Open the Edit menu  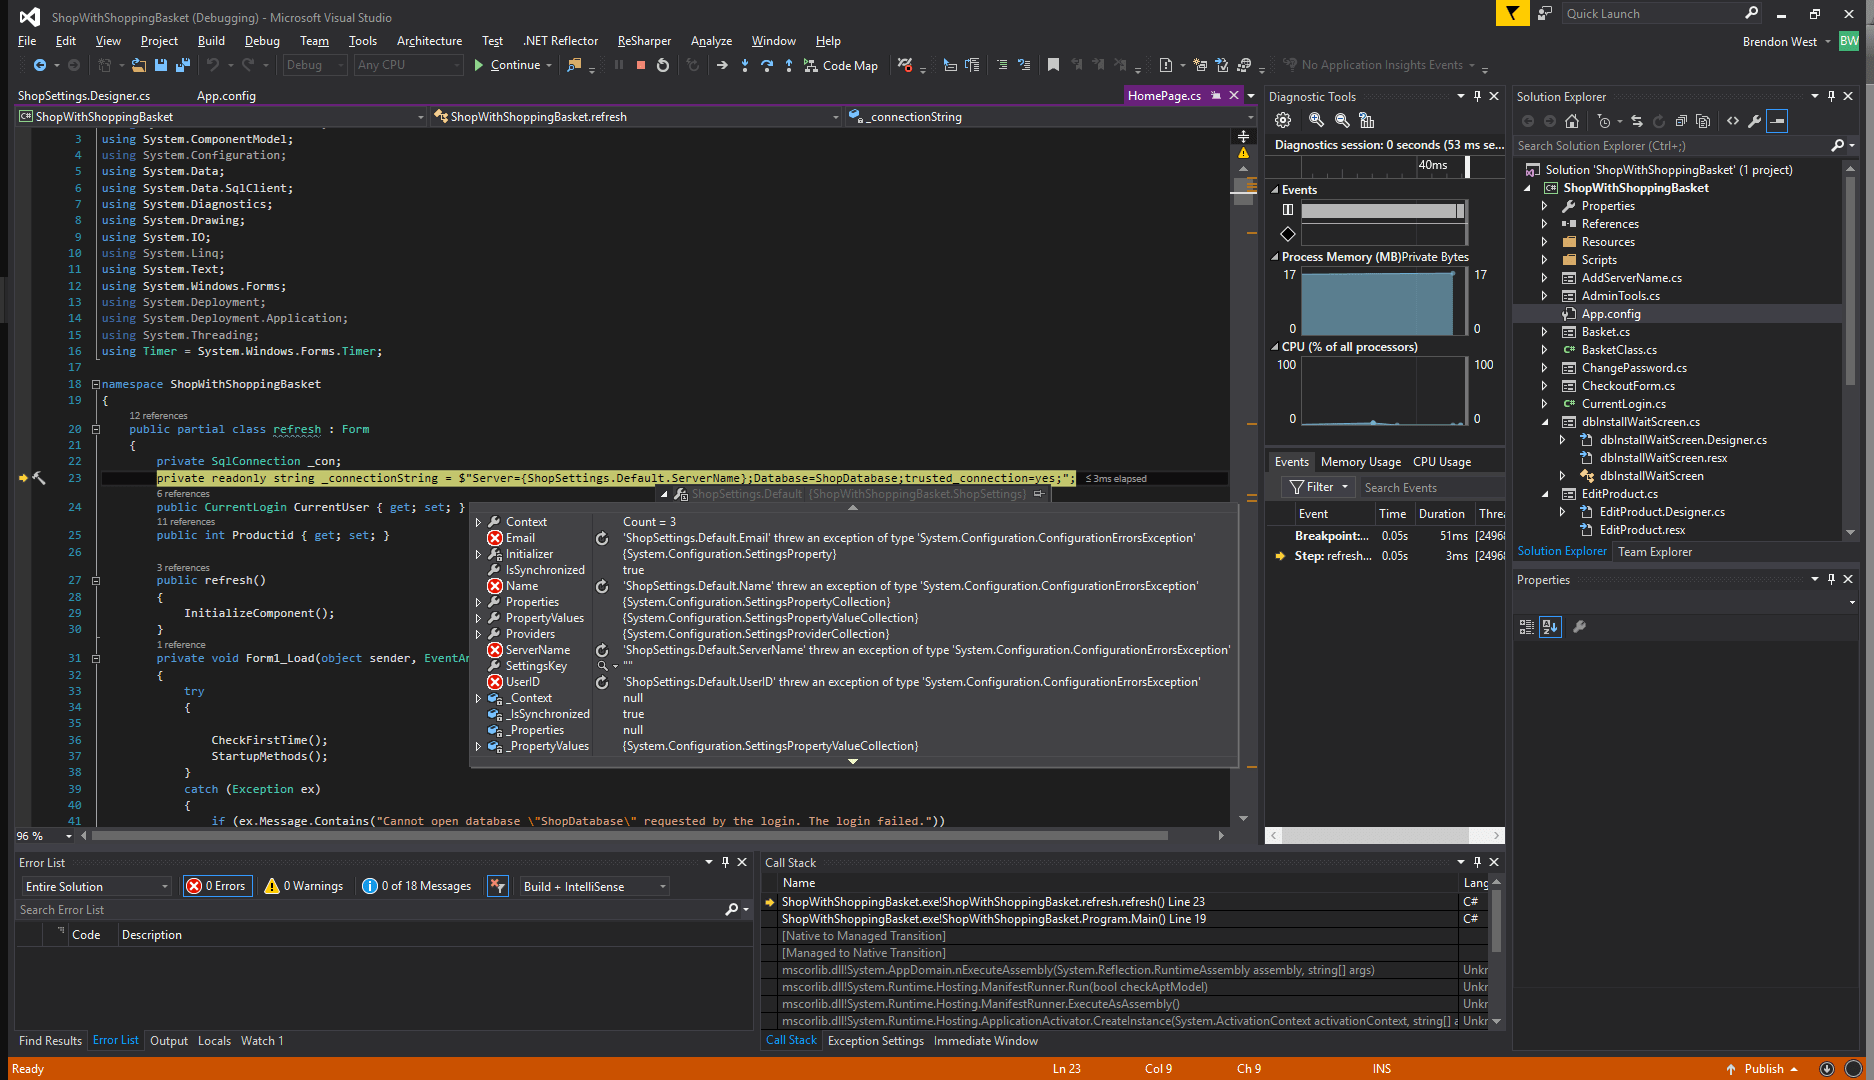click(65, 41)
